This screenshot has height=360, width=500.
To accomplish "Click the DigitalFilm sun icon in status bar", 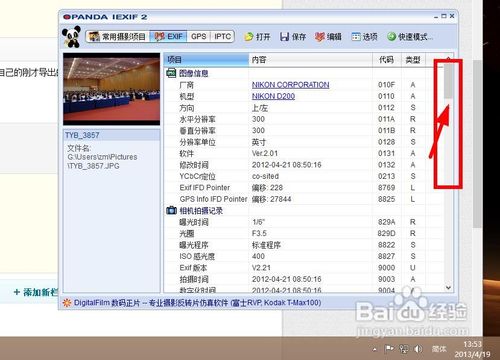I will tap(67, 303).
